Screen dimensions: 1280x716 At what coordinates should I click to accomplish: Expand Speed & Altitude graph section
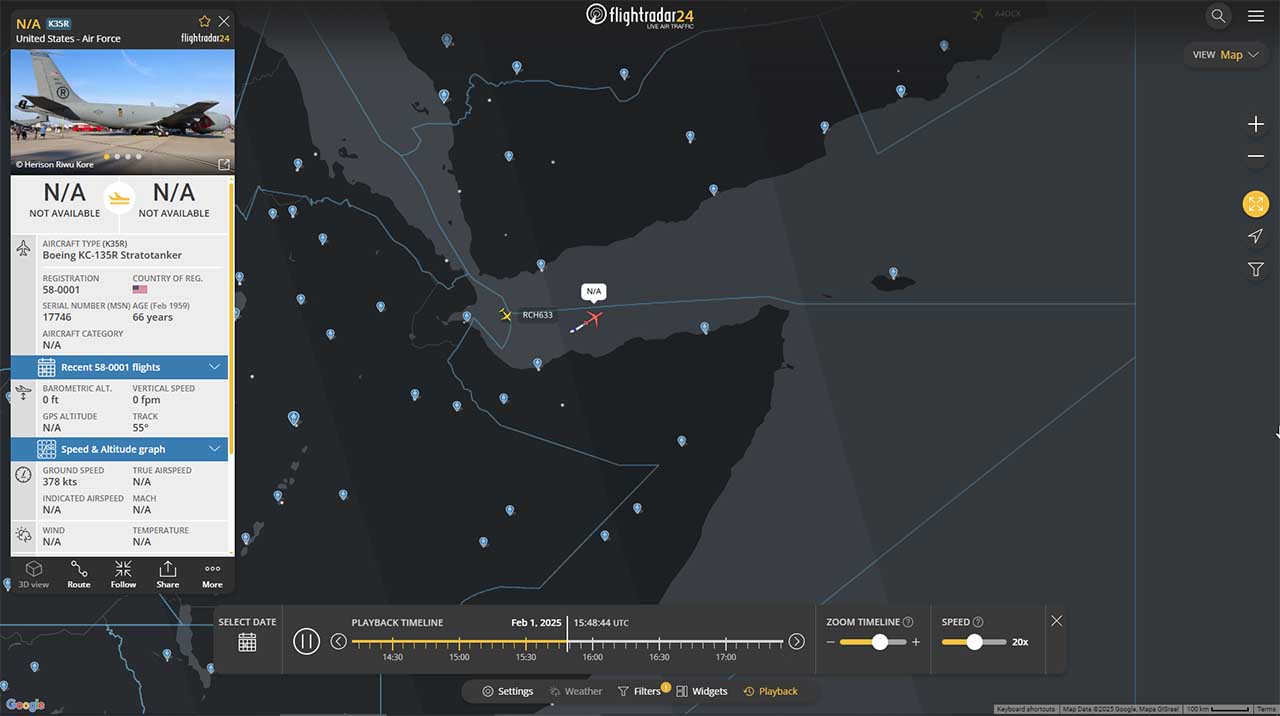pyautogui.click(x=119, y=449)
